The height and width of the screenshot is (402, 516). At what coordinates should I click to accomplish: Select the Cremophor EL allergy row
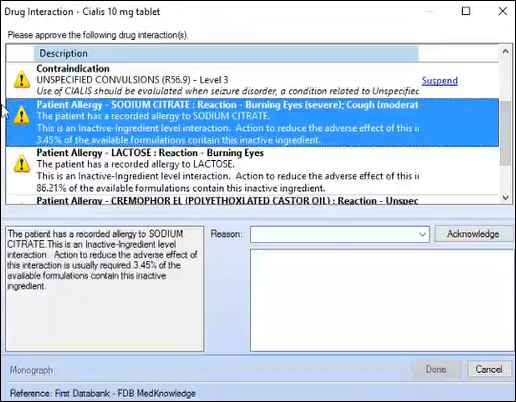point(252,200)
